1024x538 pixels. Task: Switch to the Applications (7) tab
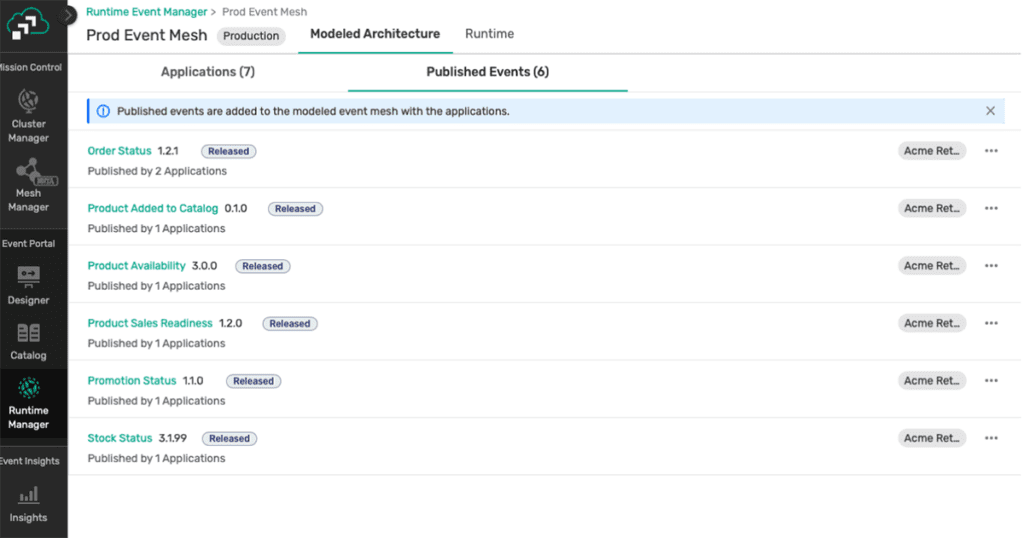pyautogui.click(x=208, y=72)
